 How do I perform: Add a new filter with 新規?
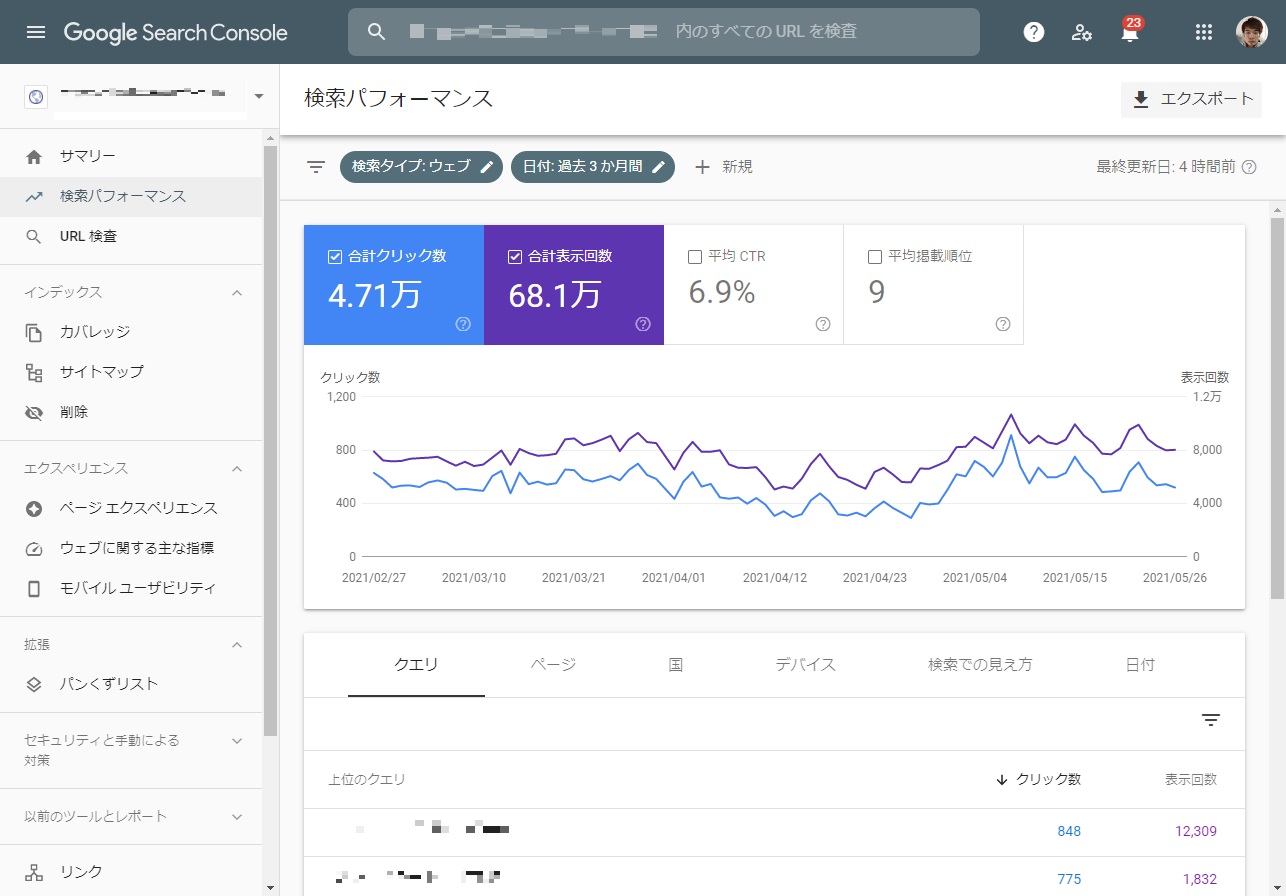(x=723, y=167)
